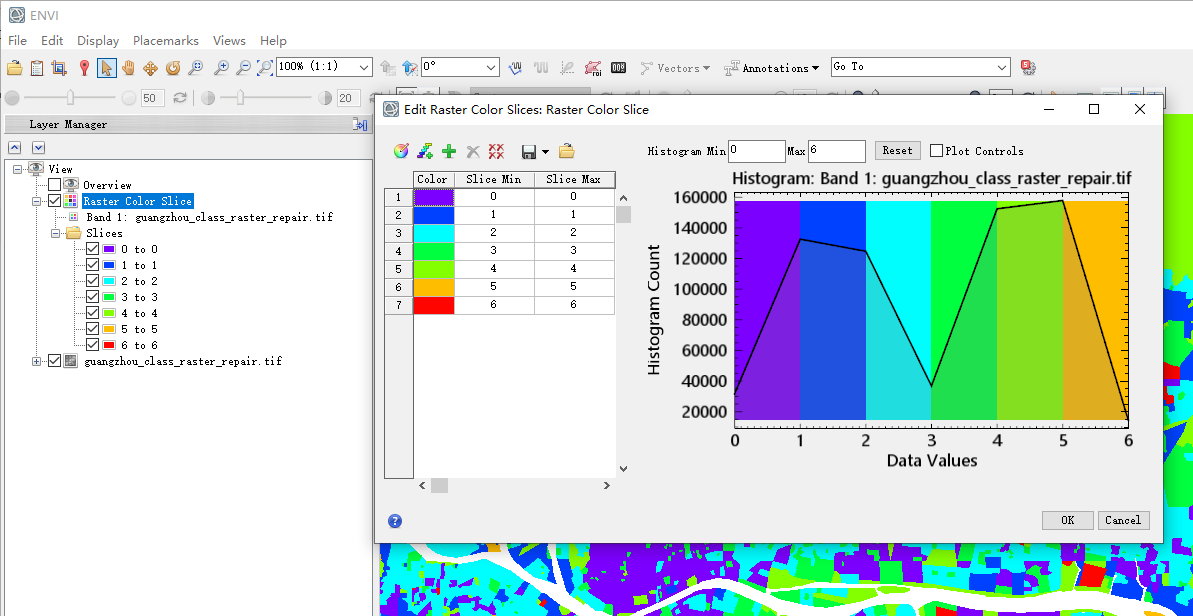Toggle the '2 to 2' slice checkbox

(92, 281)
